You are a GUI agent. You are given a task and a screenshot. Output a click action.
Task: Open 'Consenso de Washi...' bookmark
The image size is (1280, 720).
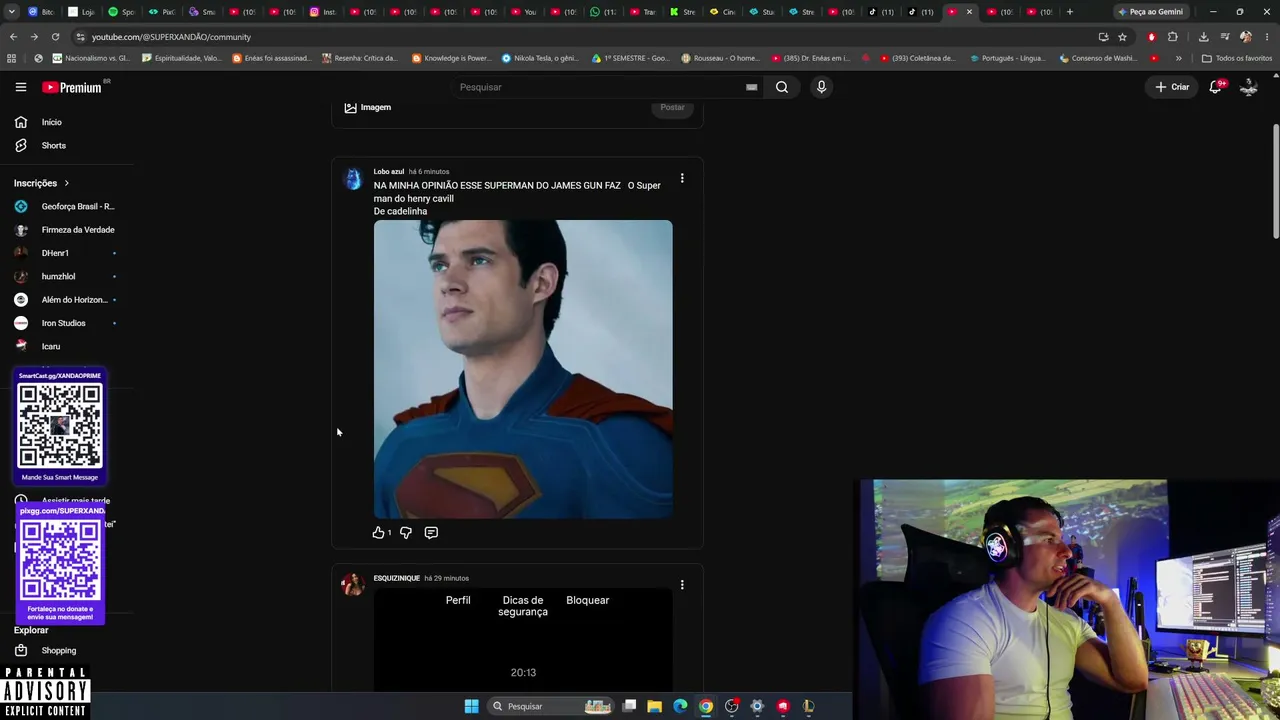[1098, 58]
